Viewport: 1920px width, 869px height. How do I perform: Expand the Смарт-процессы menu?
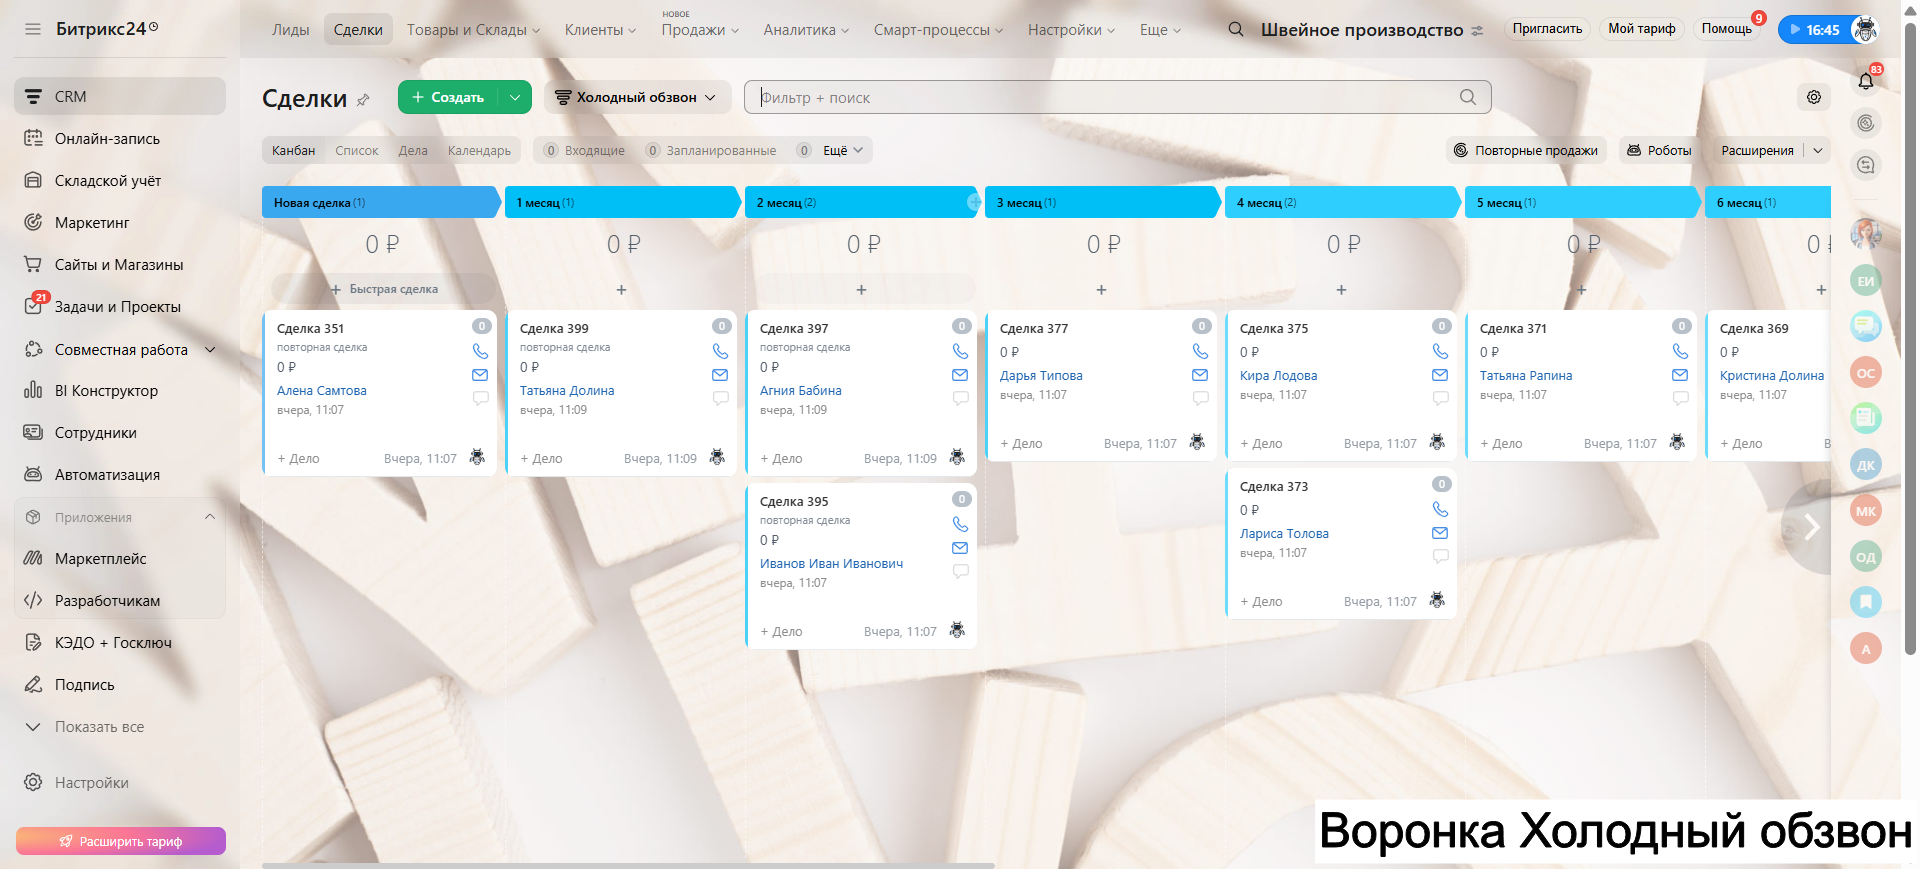point(938,30)
